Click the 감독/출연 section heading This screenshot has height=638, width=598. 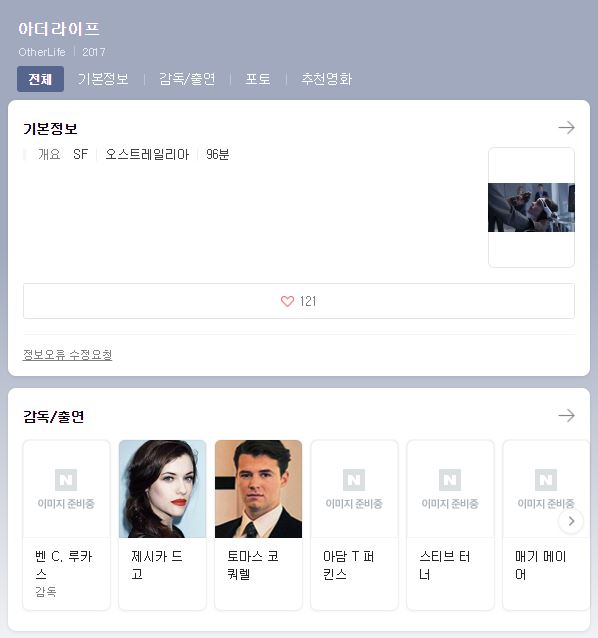tap(54, 417)
